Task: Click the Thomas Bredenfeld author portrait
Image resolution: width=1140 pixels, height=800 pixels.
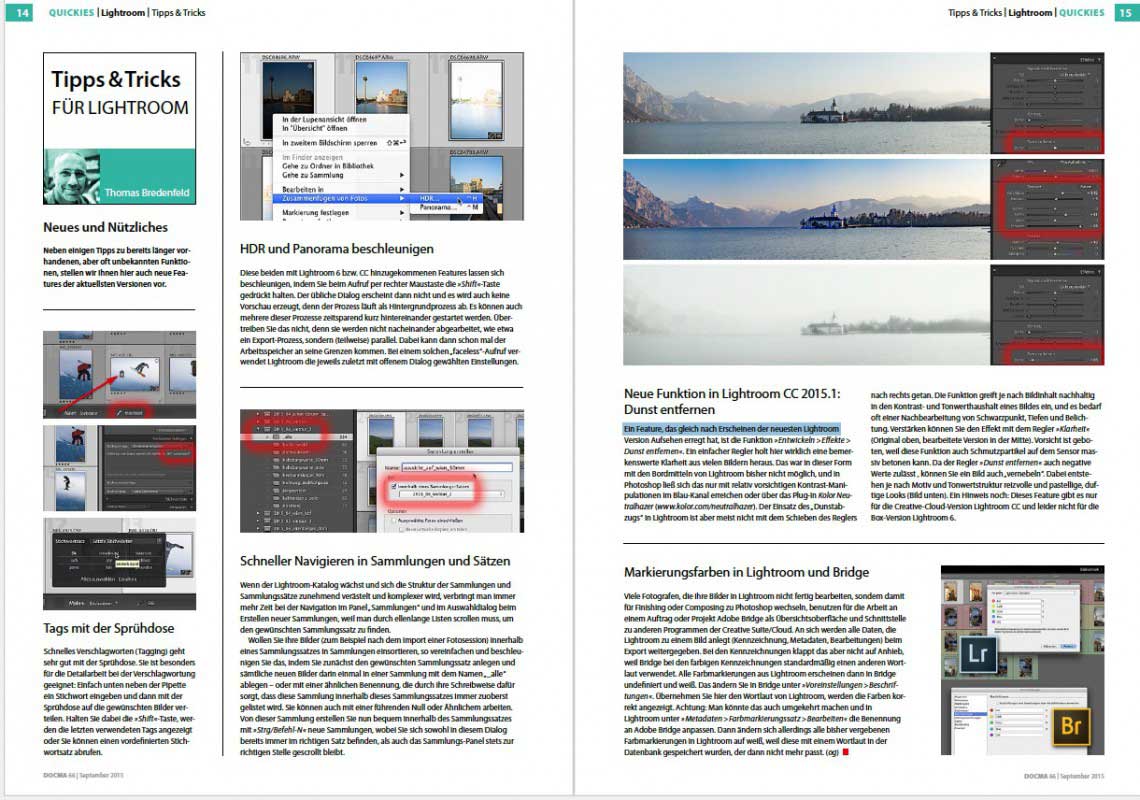Action: coord(73,177)
